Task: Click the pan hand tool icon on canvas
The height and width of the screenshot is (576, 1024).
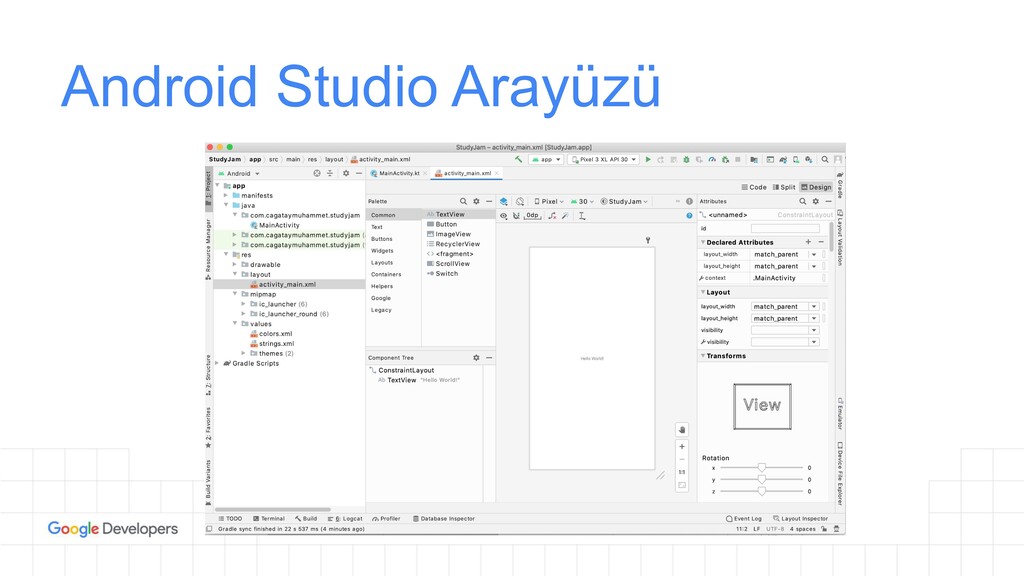Action: tap(682, 430)
